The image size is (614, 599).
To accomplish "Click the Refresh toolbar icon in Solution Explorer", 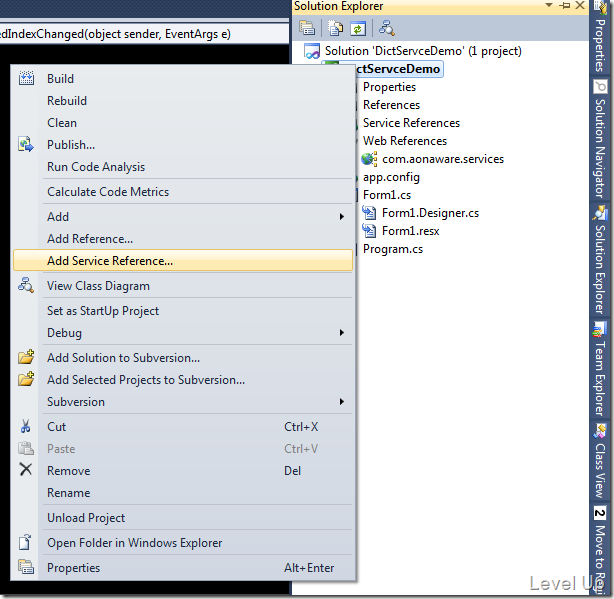I will coord(358,28).
